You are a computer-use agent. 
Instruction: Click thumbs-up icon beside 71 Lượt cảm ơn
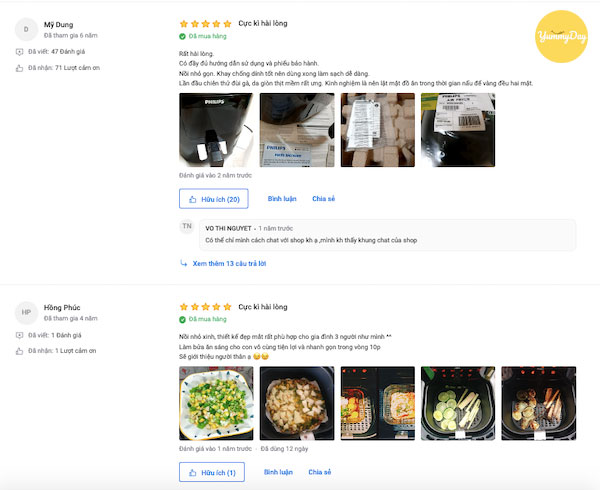coord(19,68)
